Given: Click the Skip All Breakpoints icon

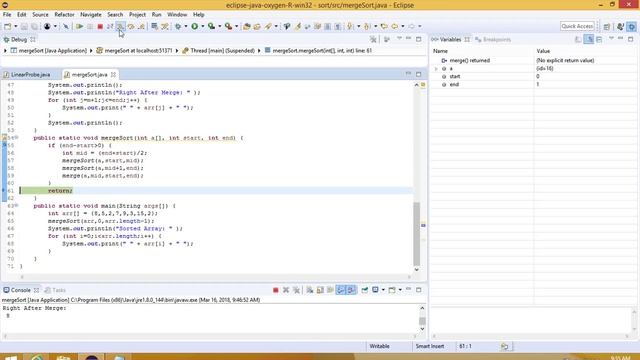Looking at the screenshot, I should coord(66,27).
